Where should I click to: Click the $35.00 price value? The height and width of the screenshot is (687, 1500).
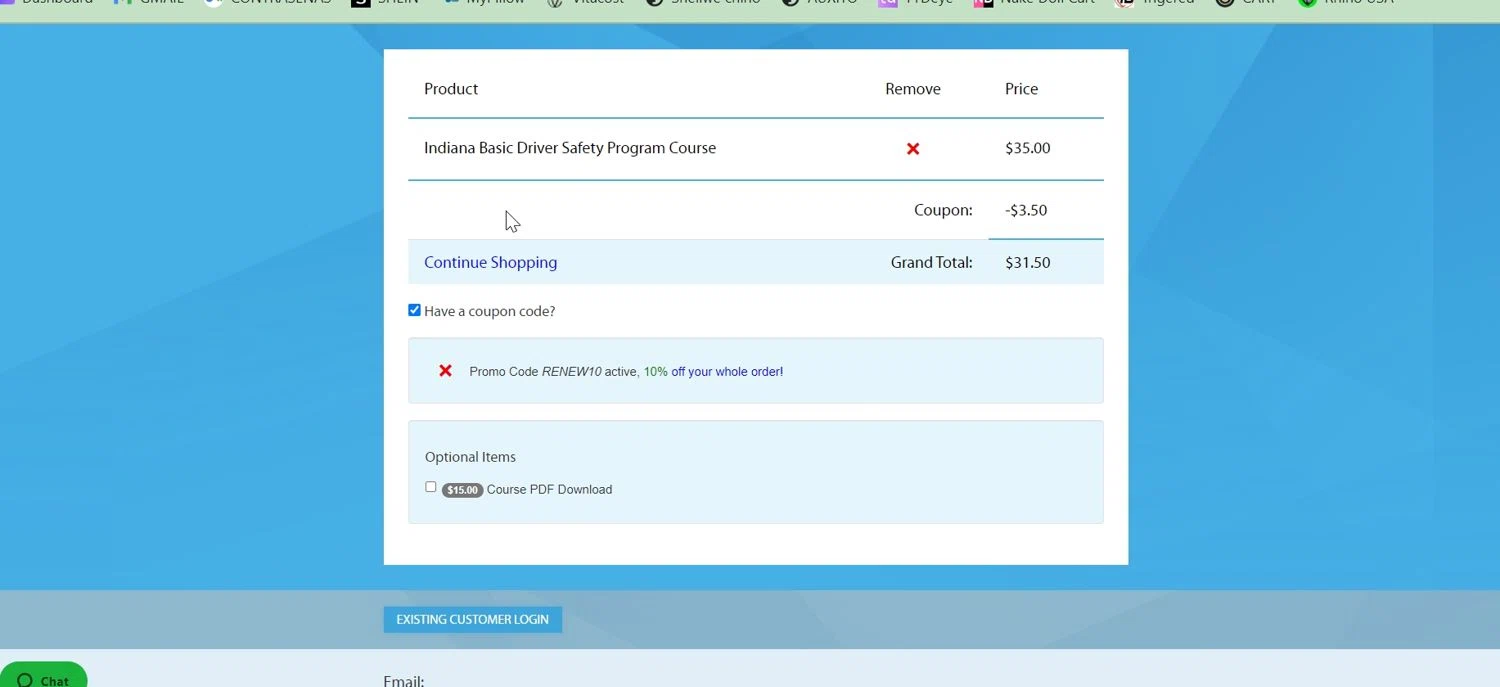[x=1027, y=148]
